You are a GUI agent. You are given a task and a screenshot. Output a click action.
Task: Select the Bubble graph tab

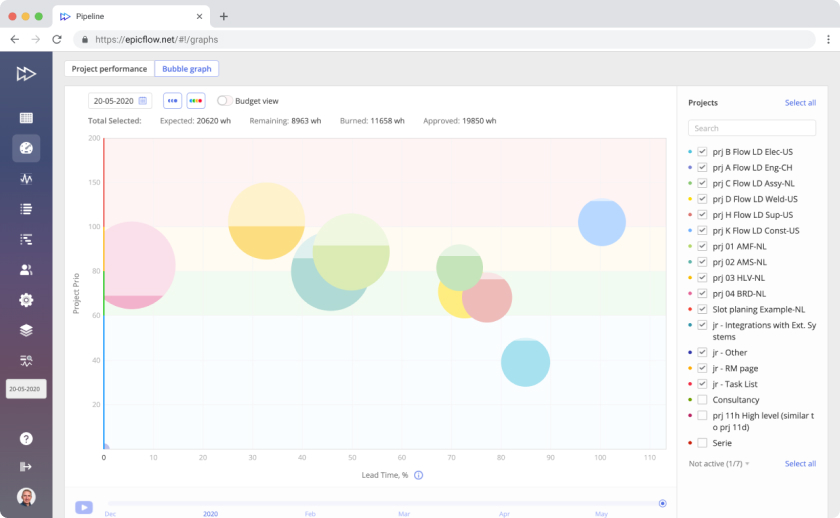point(186,69)
